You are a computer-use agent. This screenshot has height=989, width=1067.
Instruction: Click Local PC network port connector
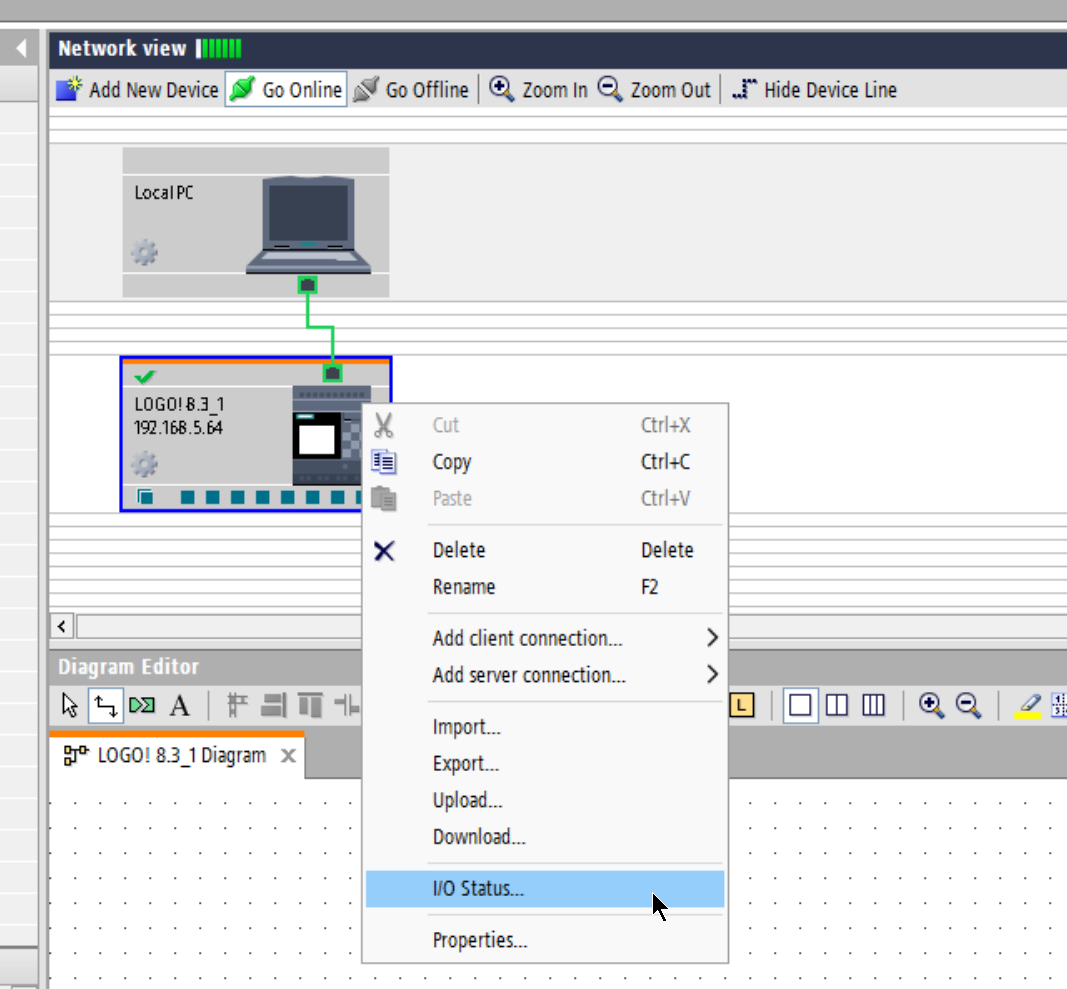308,285
